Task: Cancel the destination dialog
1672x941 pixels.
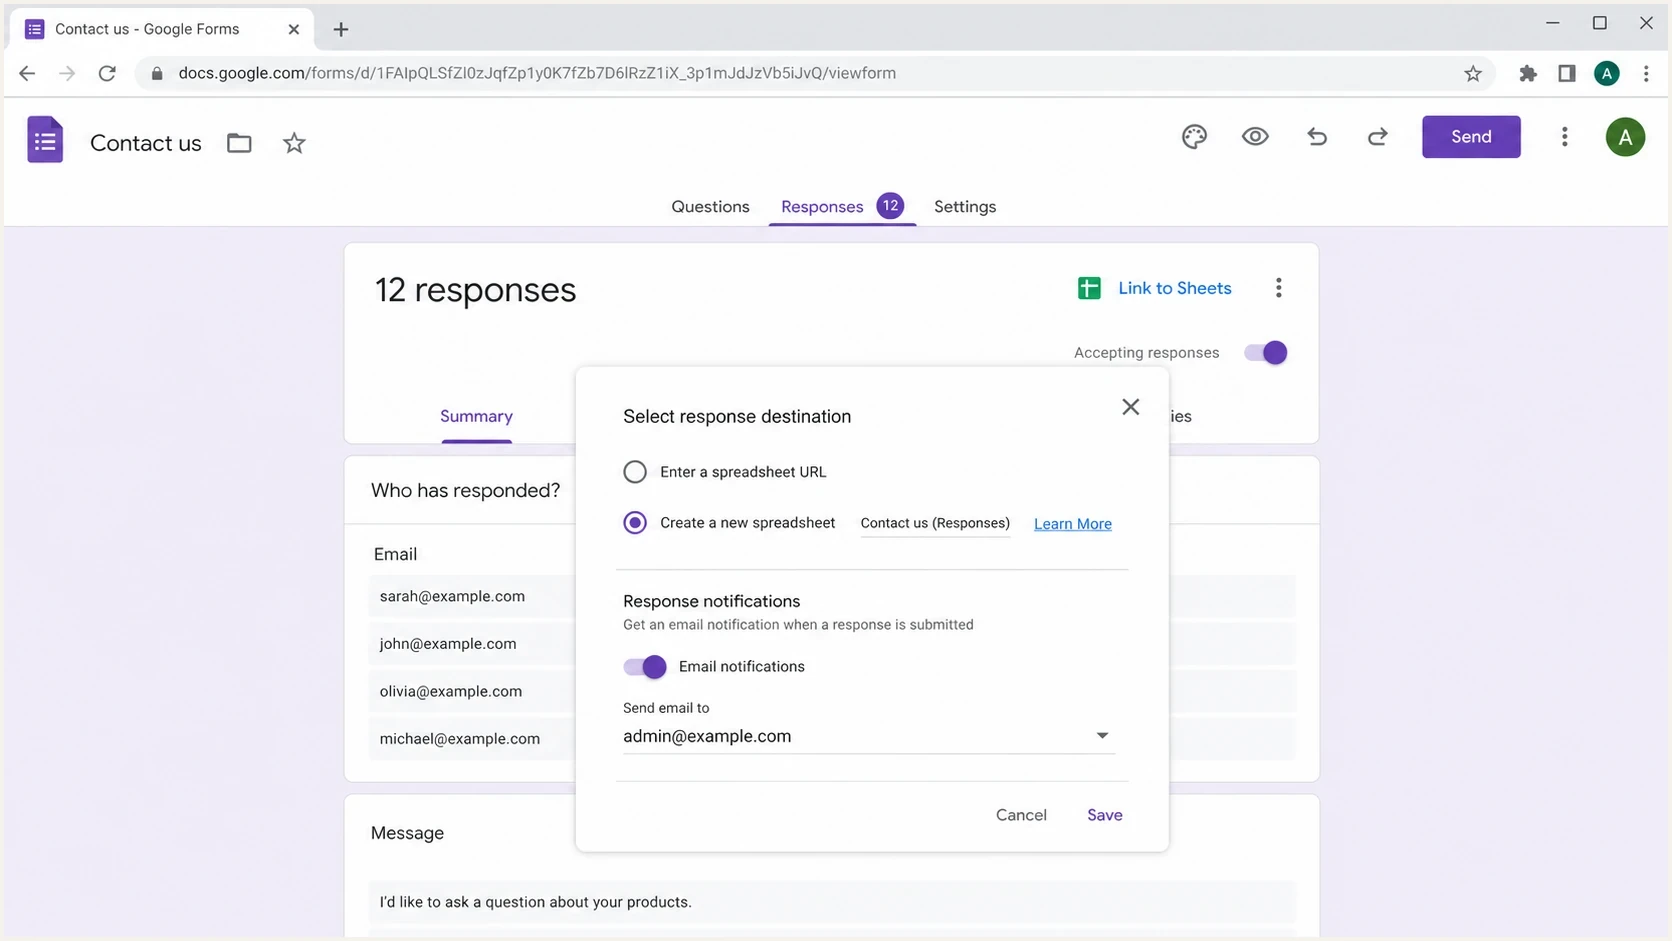Action: coord(1021,815)
